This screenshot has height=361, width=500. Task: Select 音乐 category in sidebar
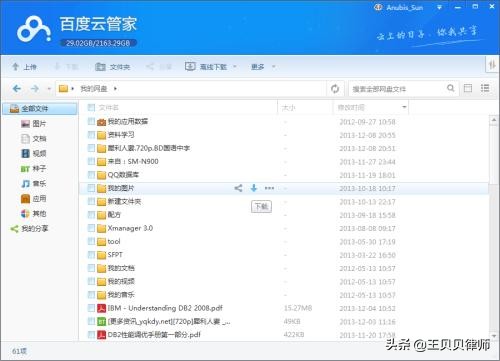click(34, 184)
